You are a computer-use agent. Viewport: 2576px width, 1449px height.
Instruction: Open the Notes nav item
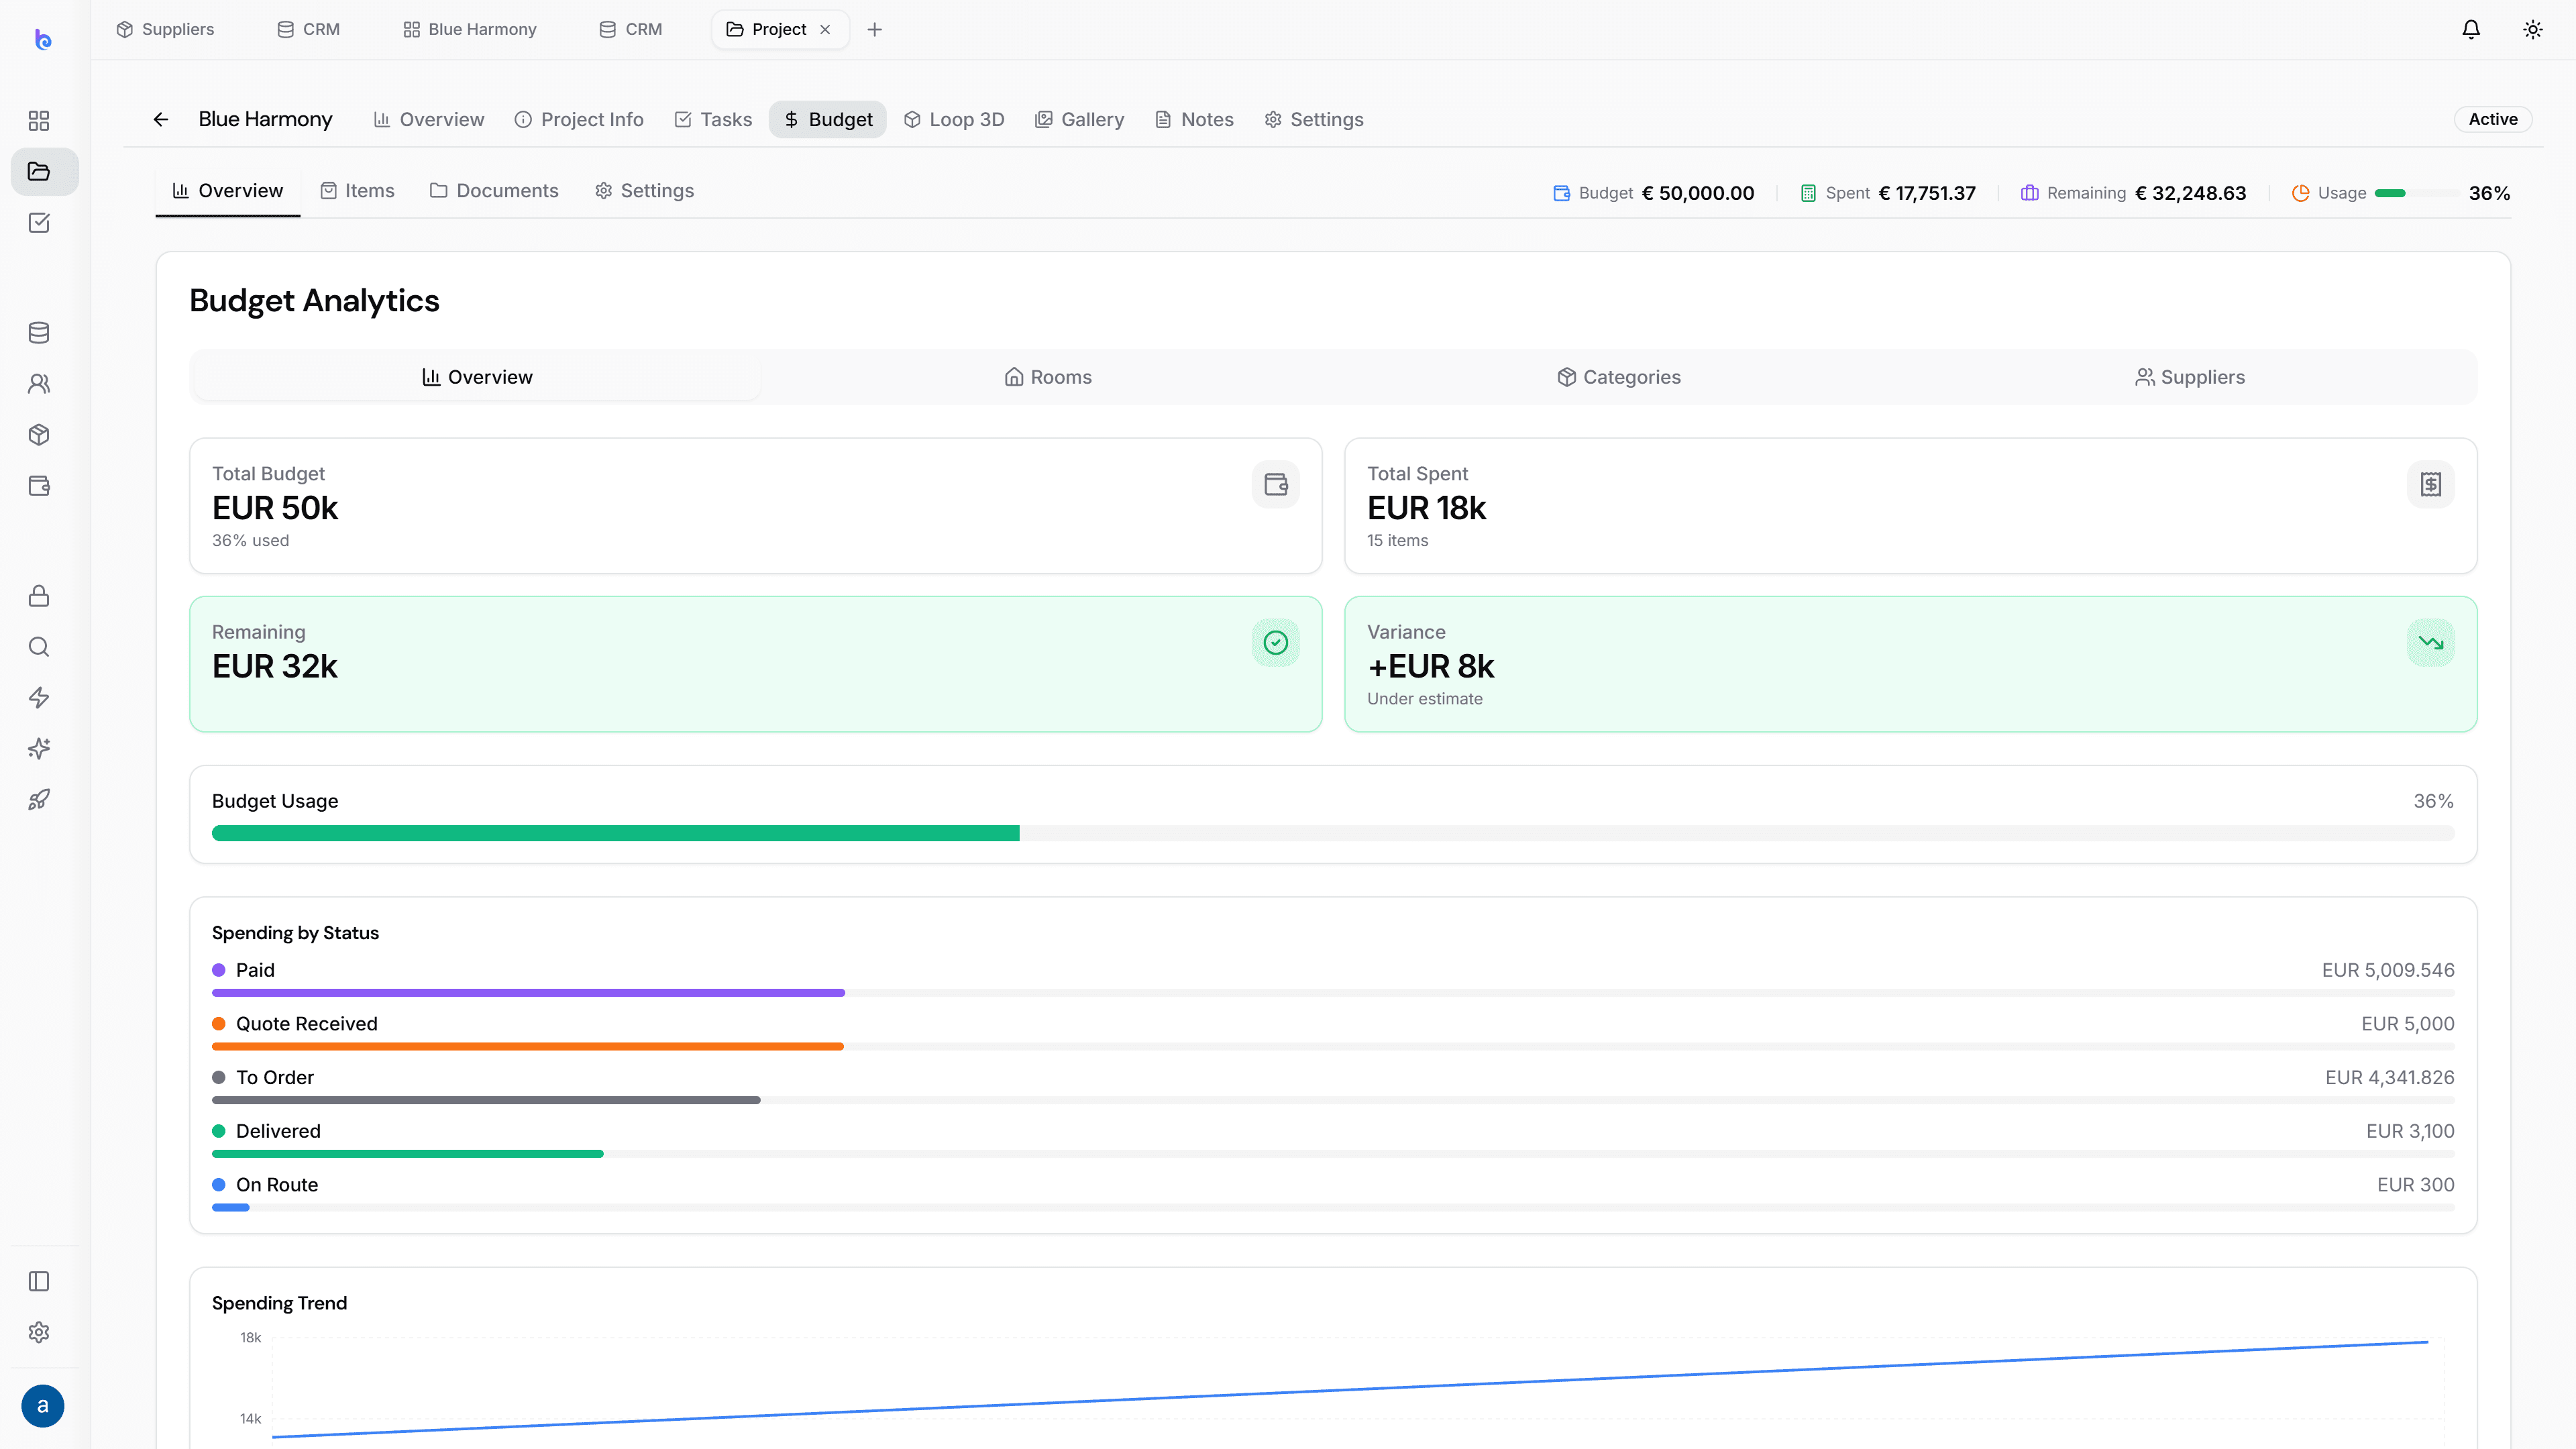coord(1194,120)
